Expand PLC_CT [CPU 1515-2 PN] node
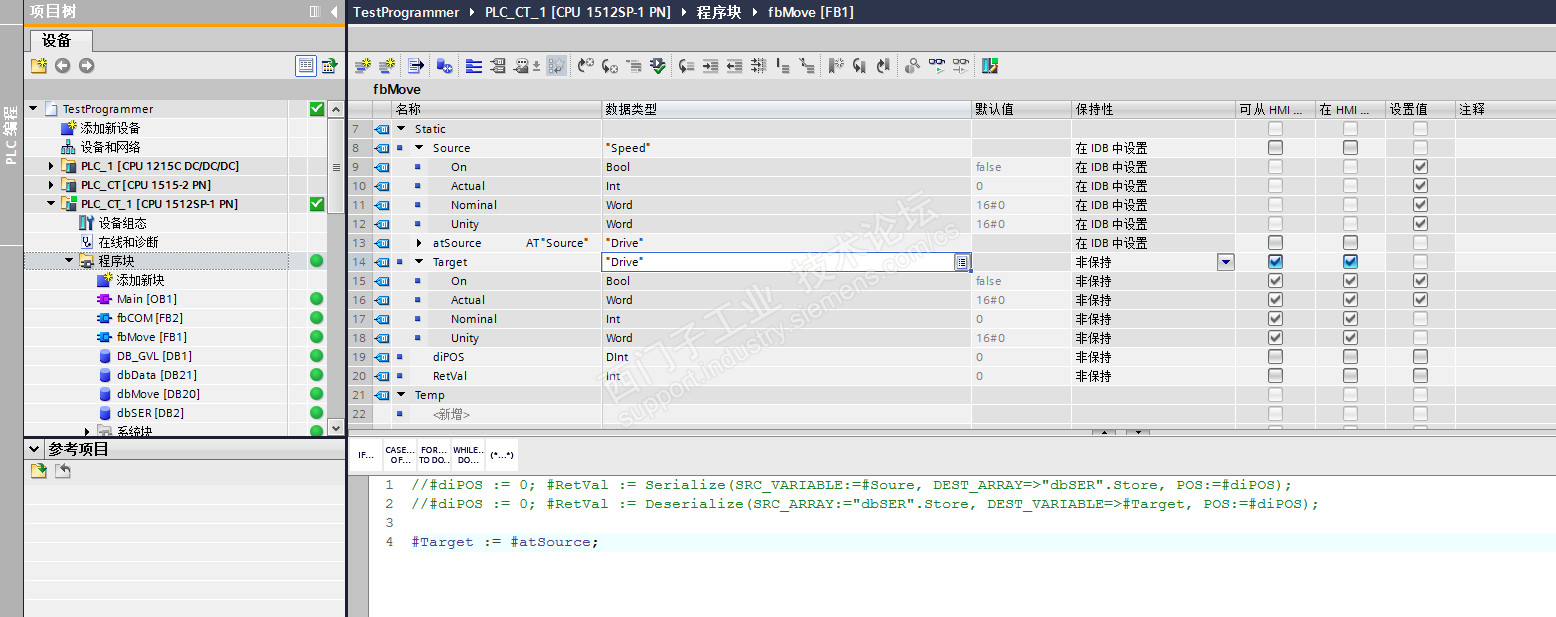 click(51, 185)
